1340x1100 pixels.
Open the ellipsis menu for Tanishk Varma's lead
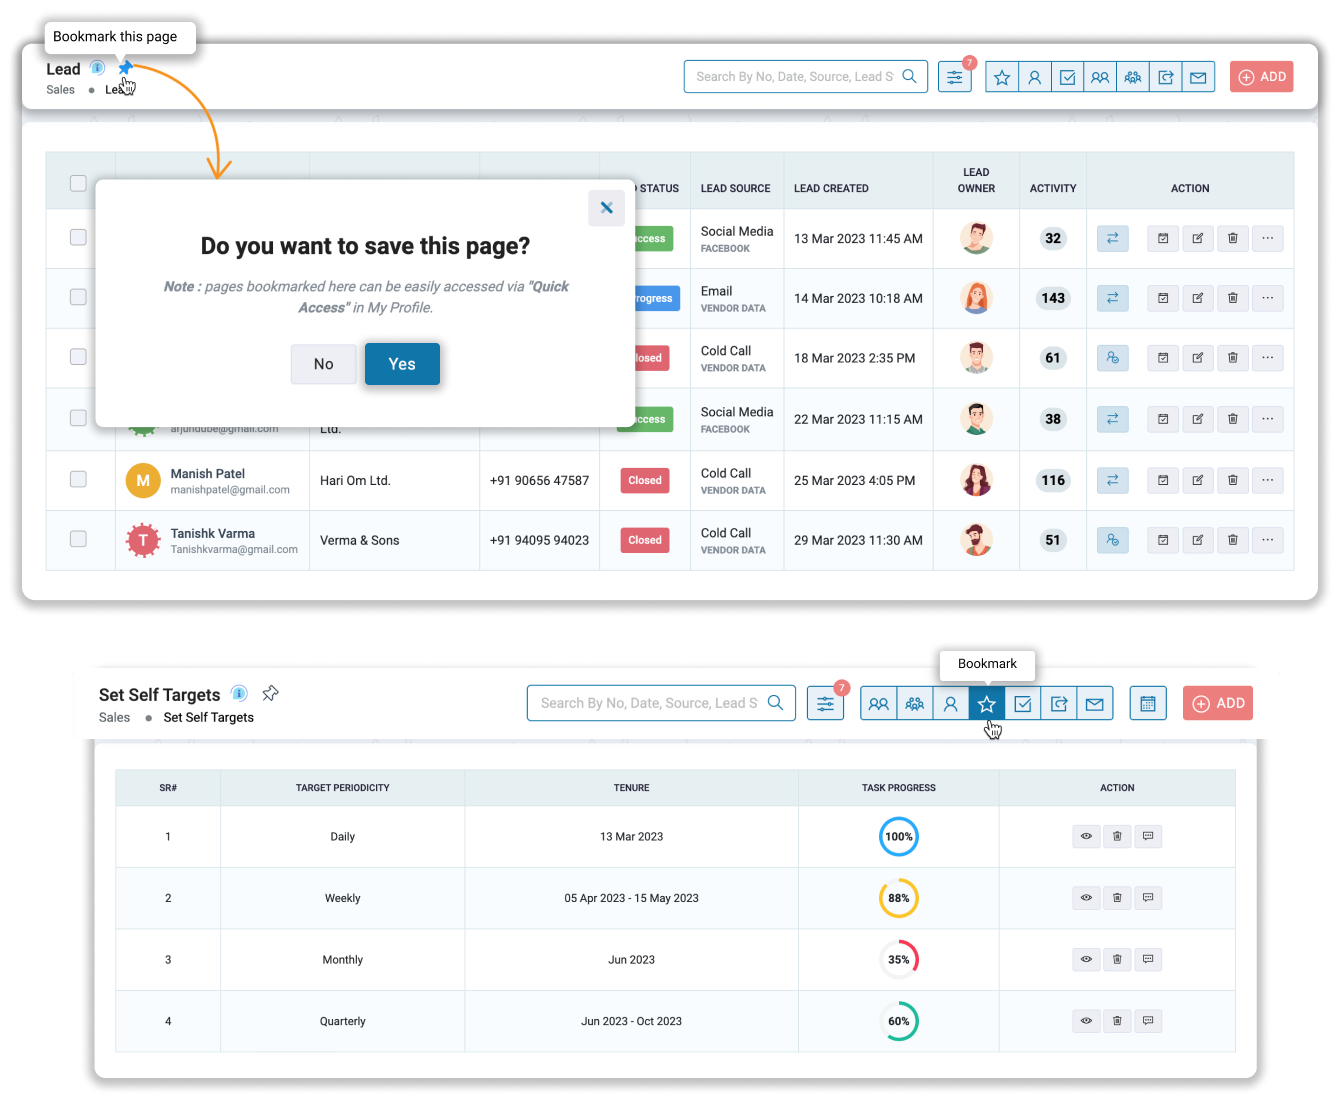(x=1267, y=540)
